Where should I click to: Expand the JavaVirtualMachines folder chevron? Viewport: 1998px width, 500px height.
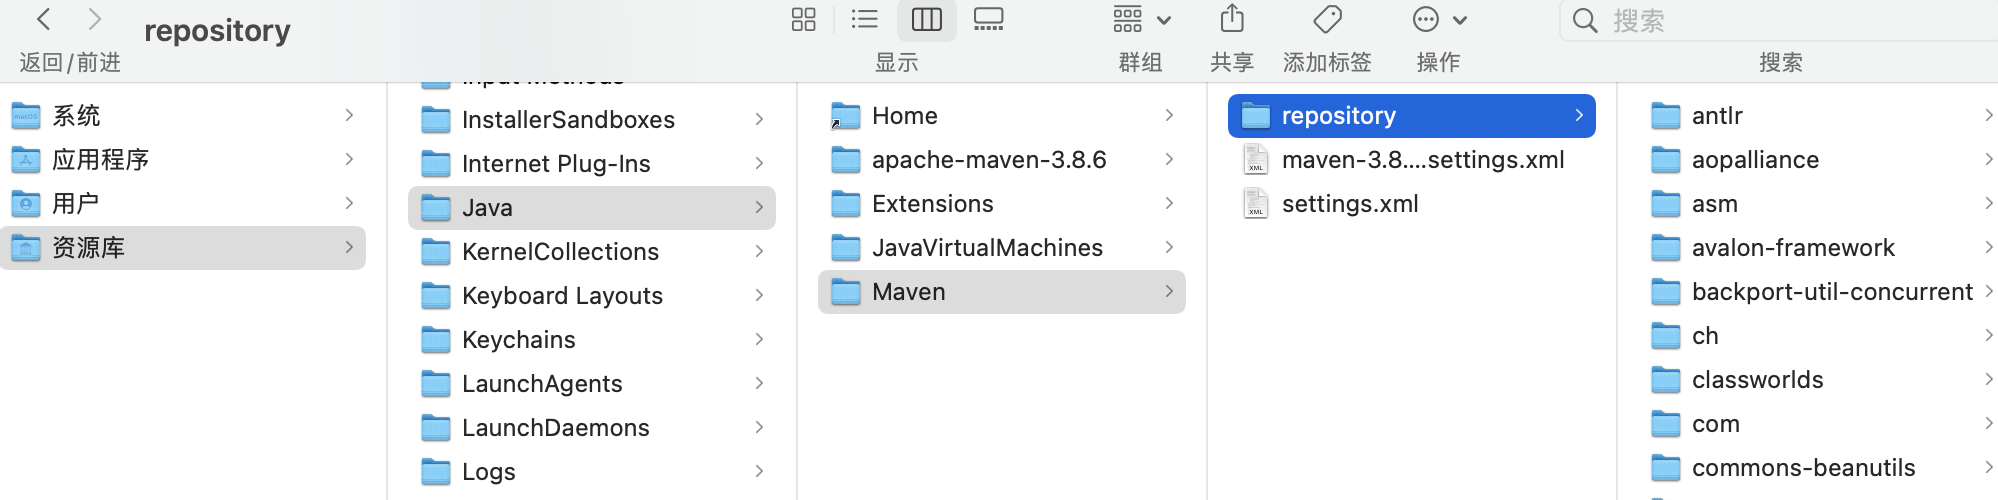tap(1169, 248)
